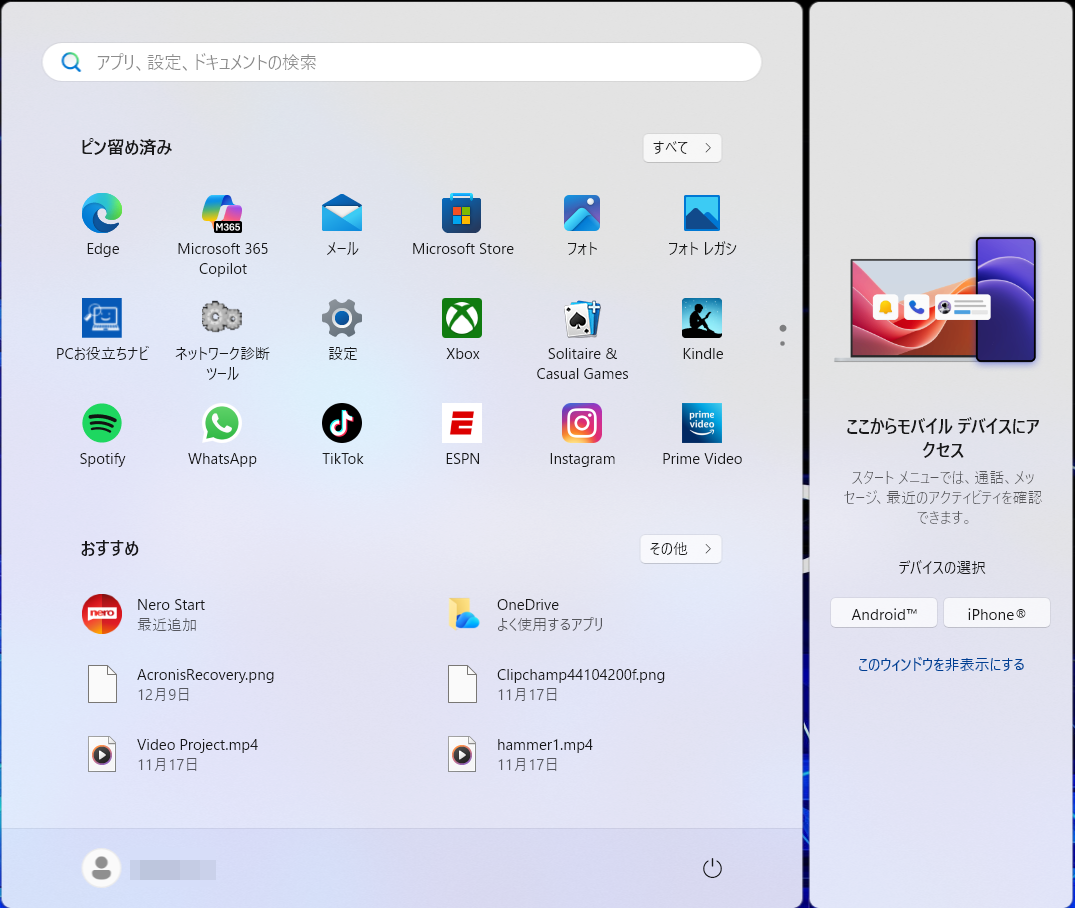Launch the Xbox app

(x=462, y=330)
